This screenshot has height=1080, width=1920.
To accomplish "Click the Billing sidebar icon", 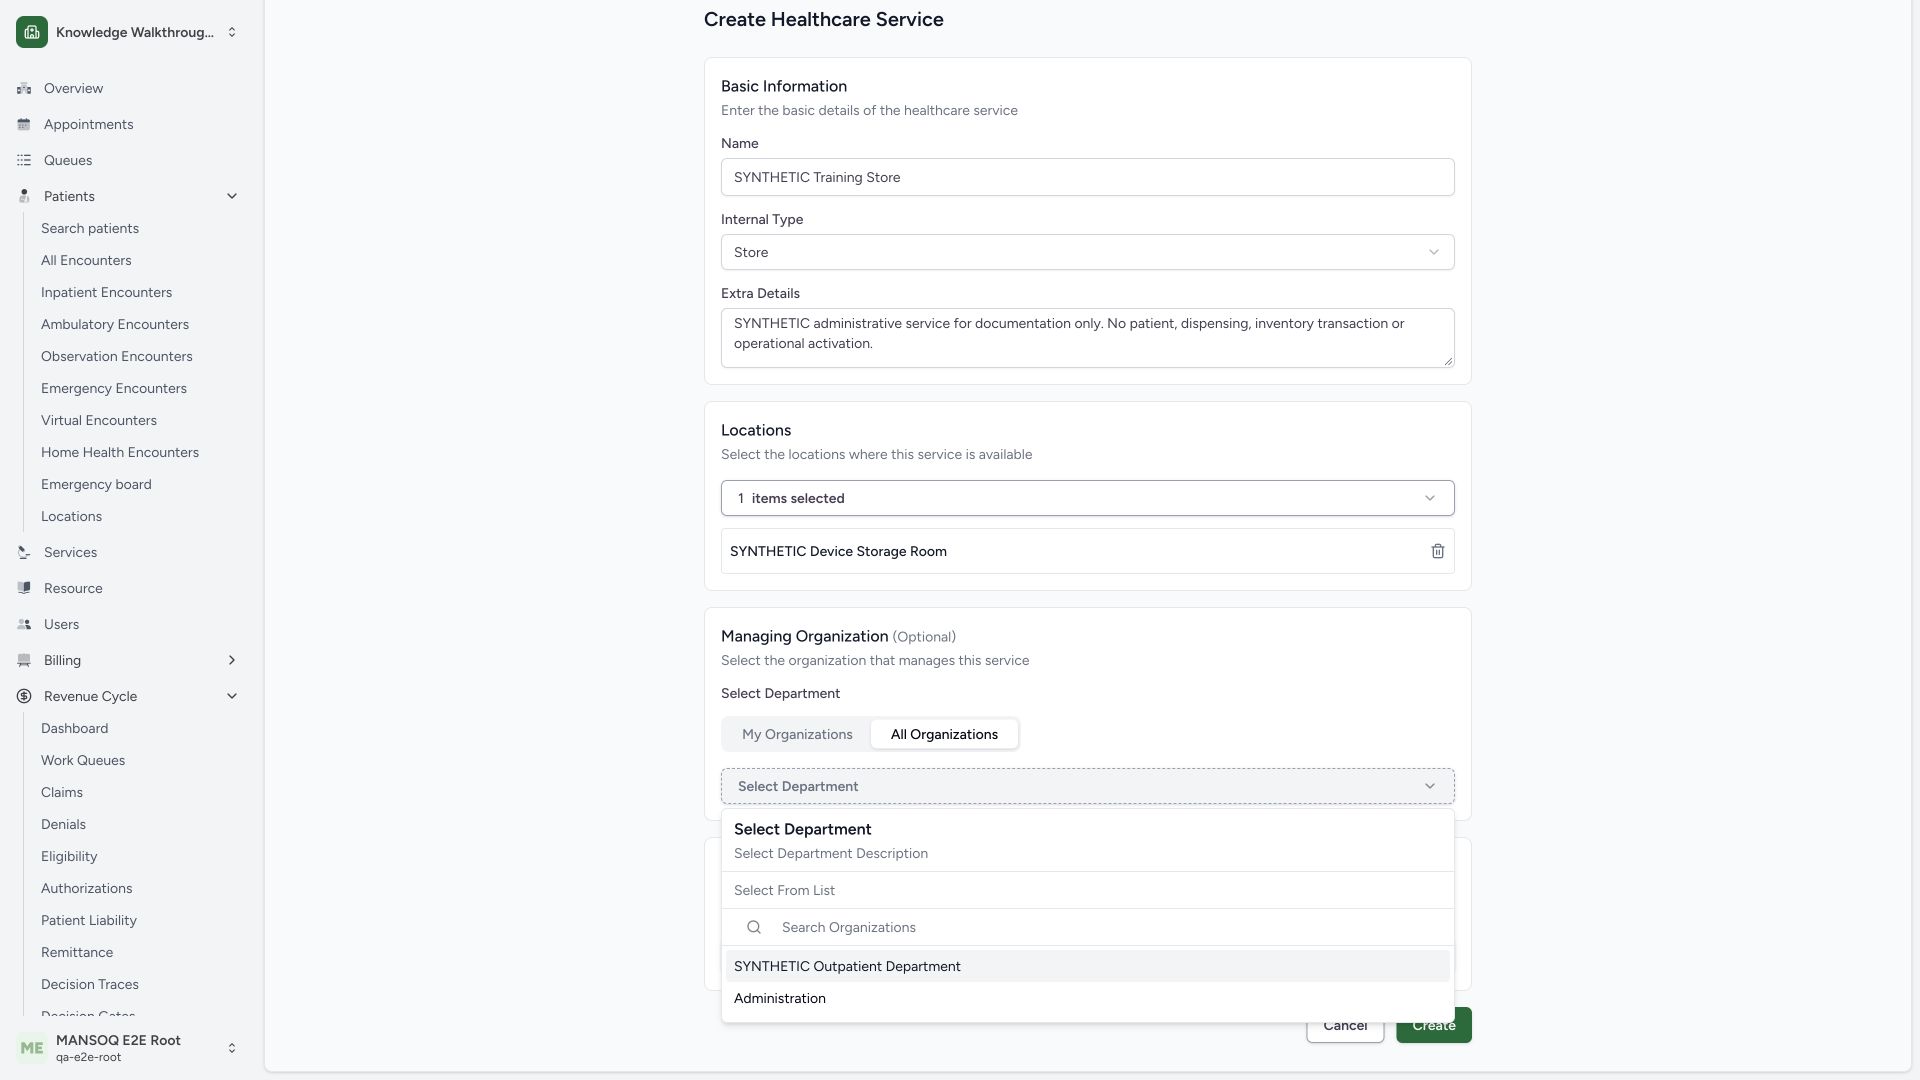I will pos(24,660).
